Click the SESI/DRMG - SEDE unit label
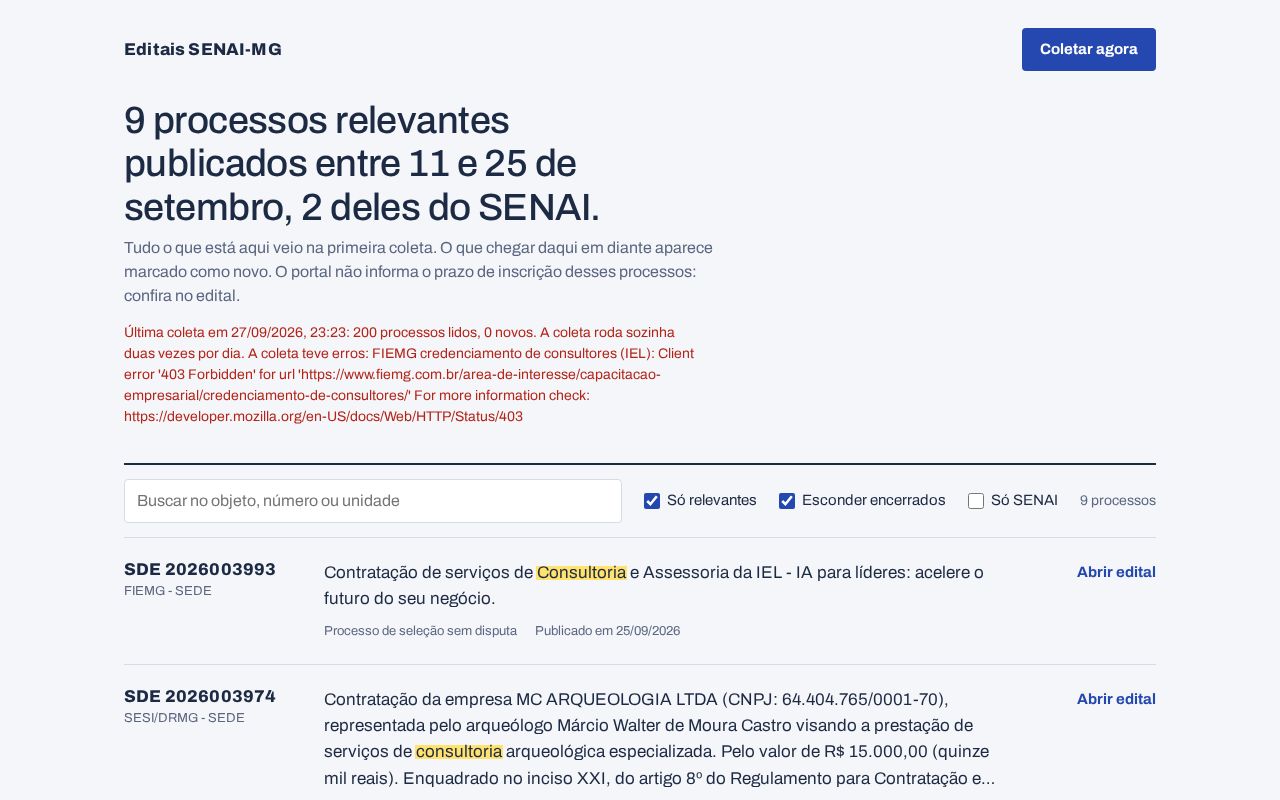 point(184,718)
